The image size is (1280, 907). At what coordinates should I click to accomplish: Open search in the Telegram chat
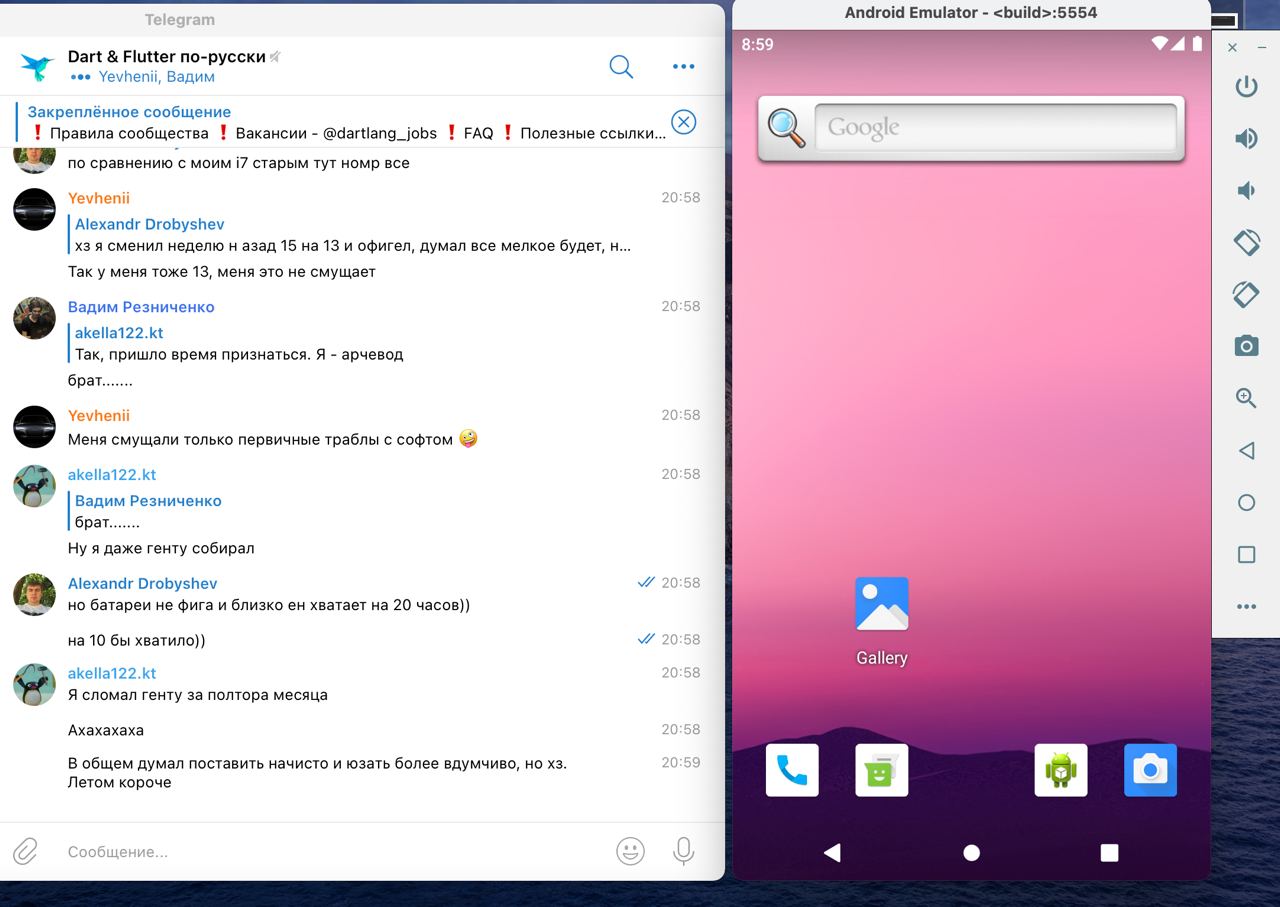(621, 67)
